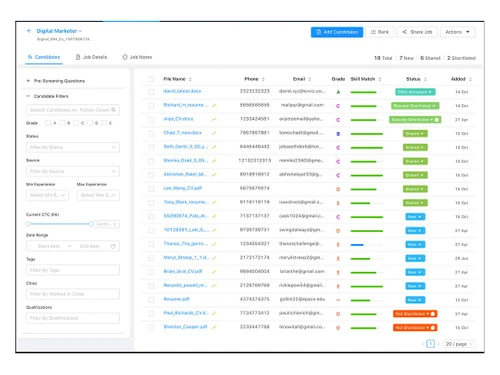Image resolution: width=500 pixels, height=375 pixels.
Task: Click the Not Shortlisted info icon for Sheldon_Cooper
Action: point(433,328)
